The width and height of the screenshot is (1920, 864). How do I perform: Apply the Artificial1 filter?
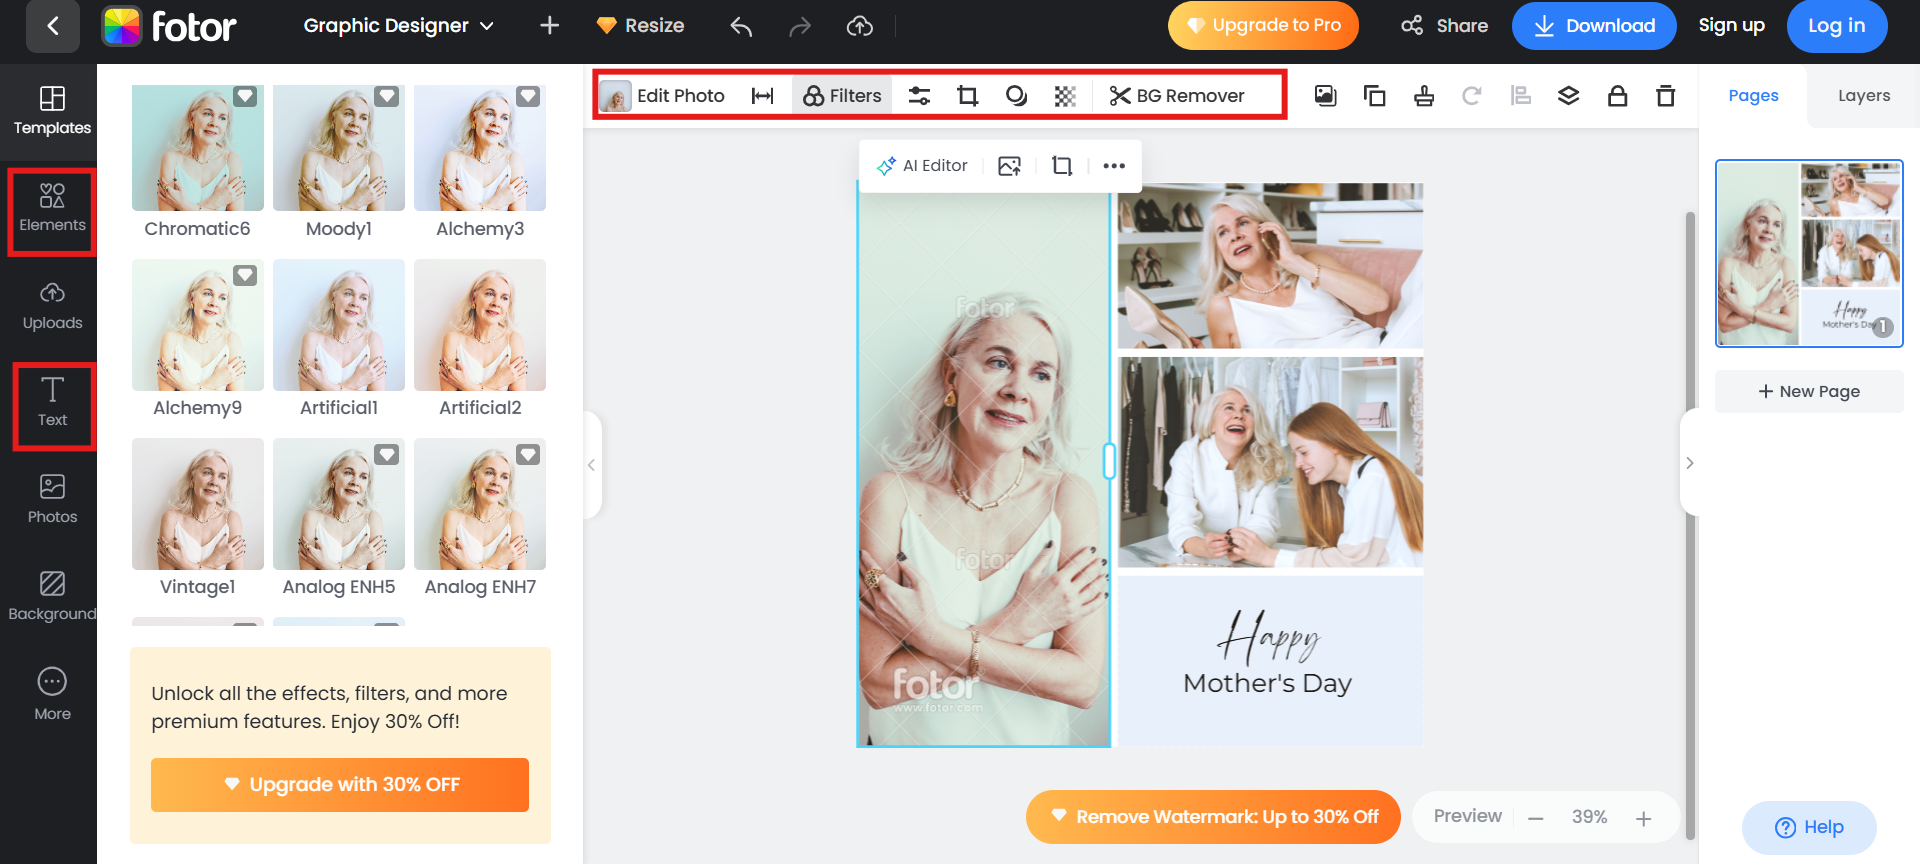click(x=338, y=326)
